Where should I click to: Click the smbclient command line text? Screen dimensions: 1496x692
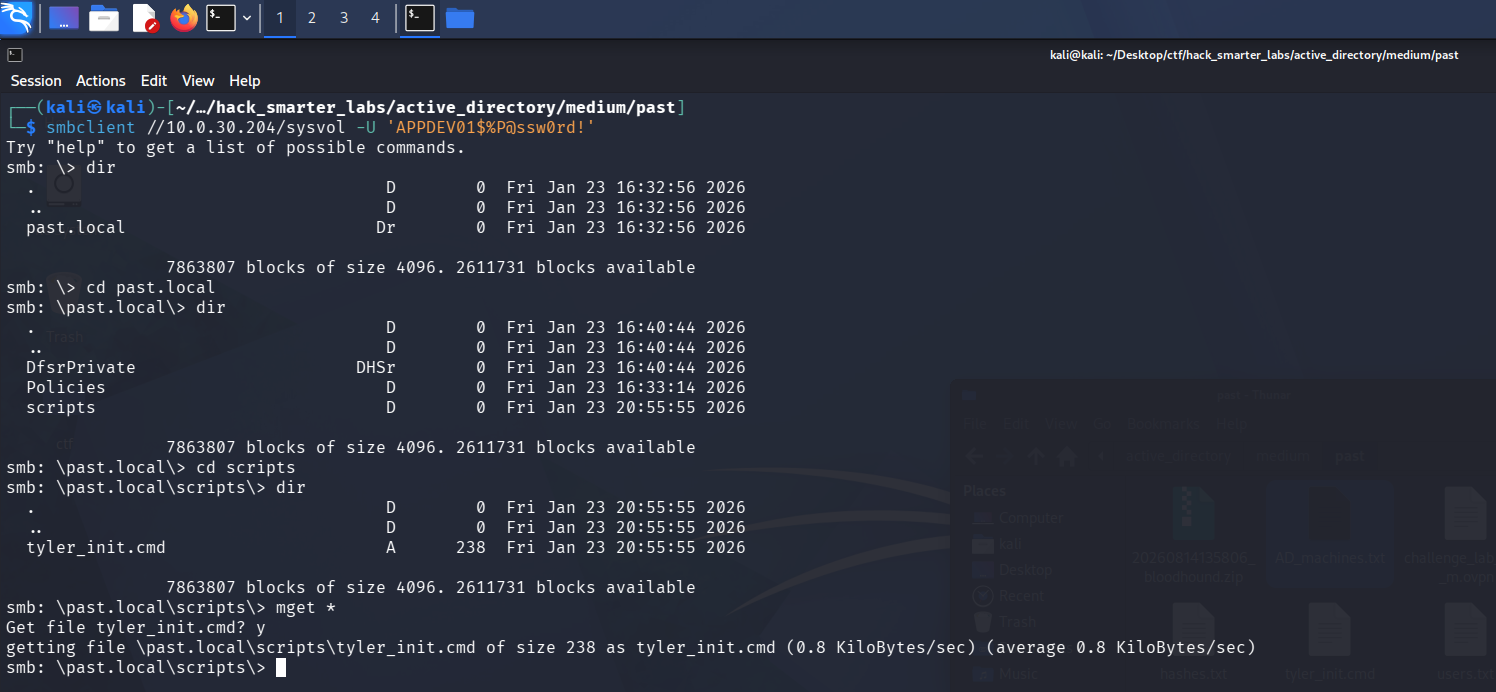320,127
